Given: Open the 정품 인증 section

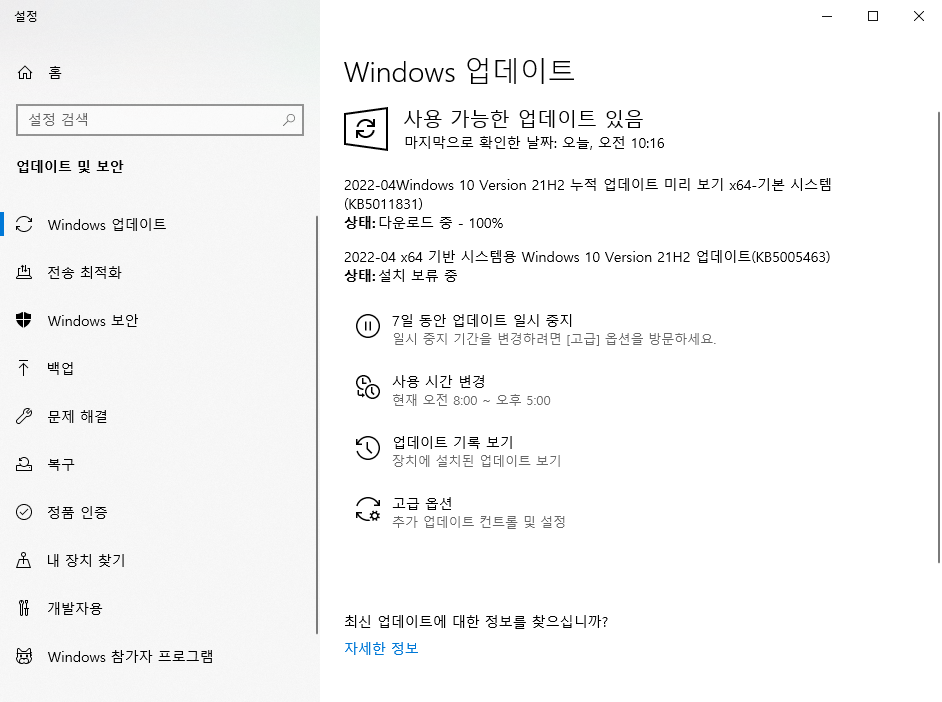Looking at the screenshot, I should [158, 512].
